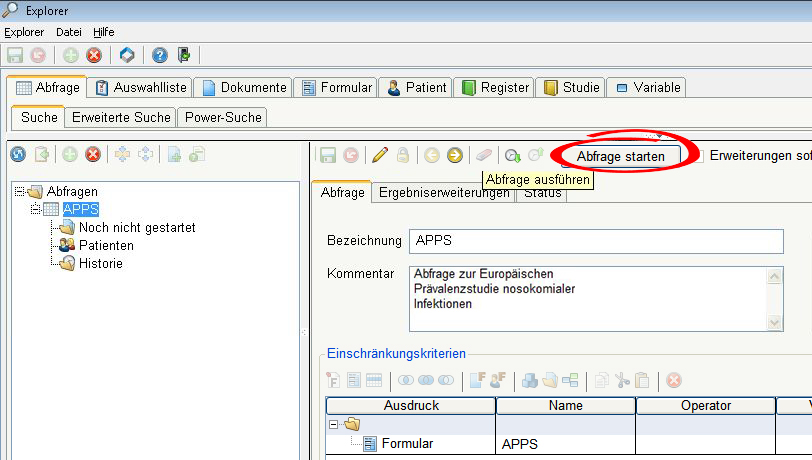This screenshot has height=460, width=812.
Task: Click the green plus in main toolbar
Action: (x=70, y=55)
